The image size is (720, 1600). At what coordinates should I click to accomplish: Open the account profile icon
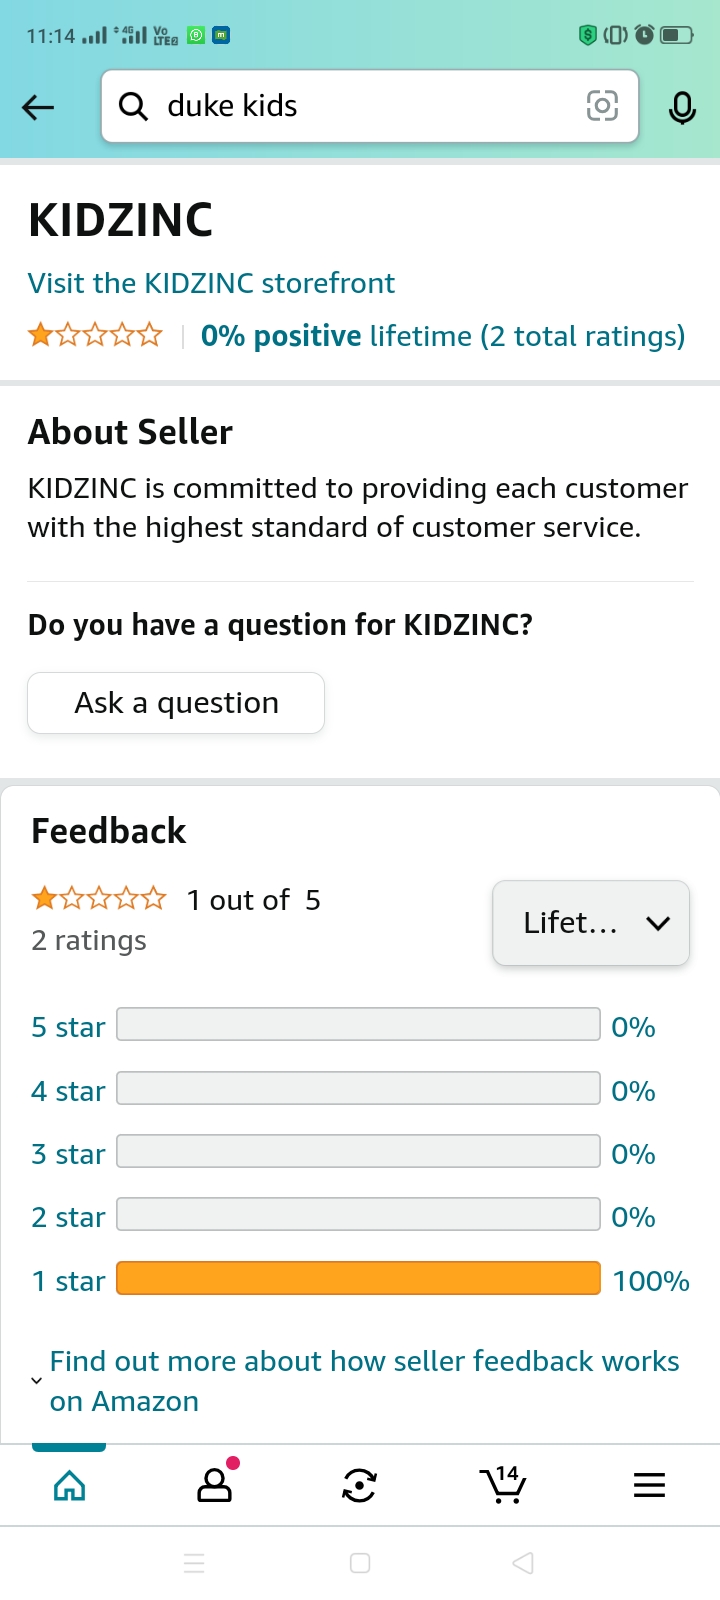(x=215, y=1486)
